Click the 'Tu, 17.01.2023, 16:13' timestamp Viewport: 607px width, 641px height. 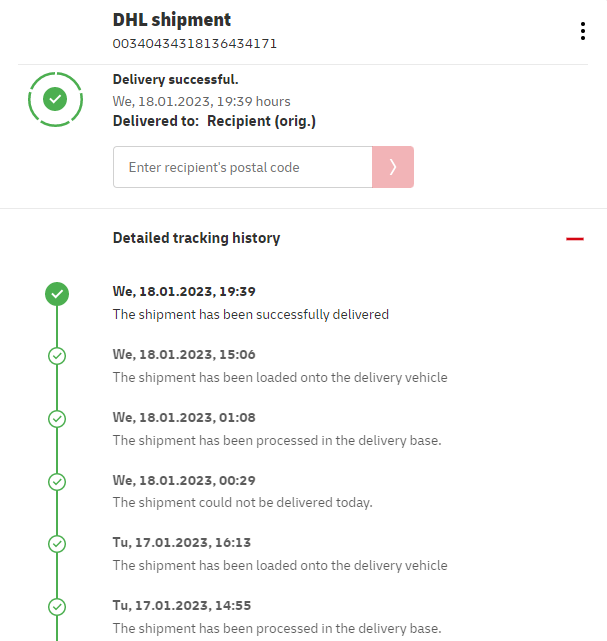pyautogui.click(x=182, y=542)
